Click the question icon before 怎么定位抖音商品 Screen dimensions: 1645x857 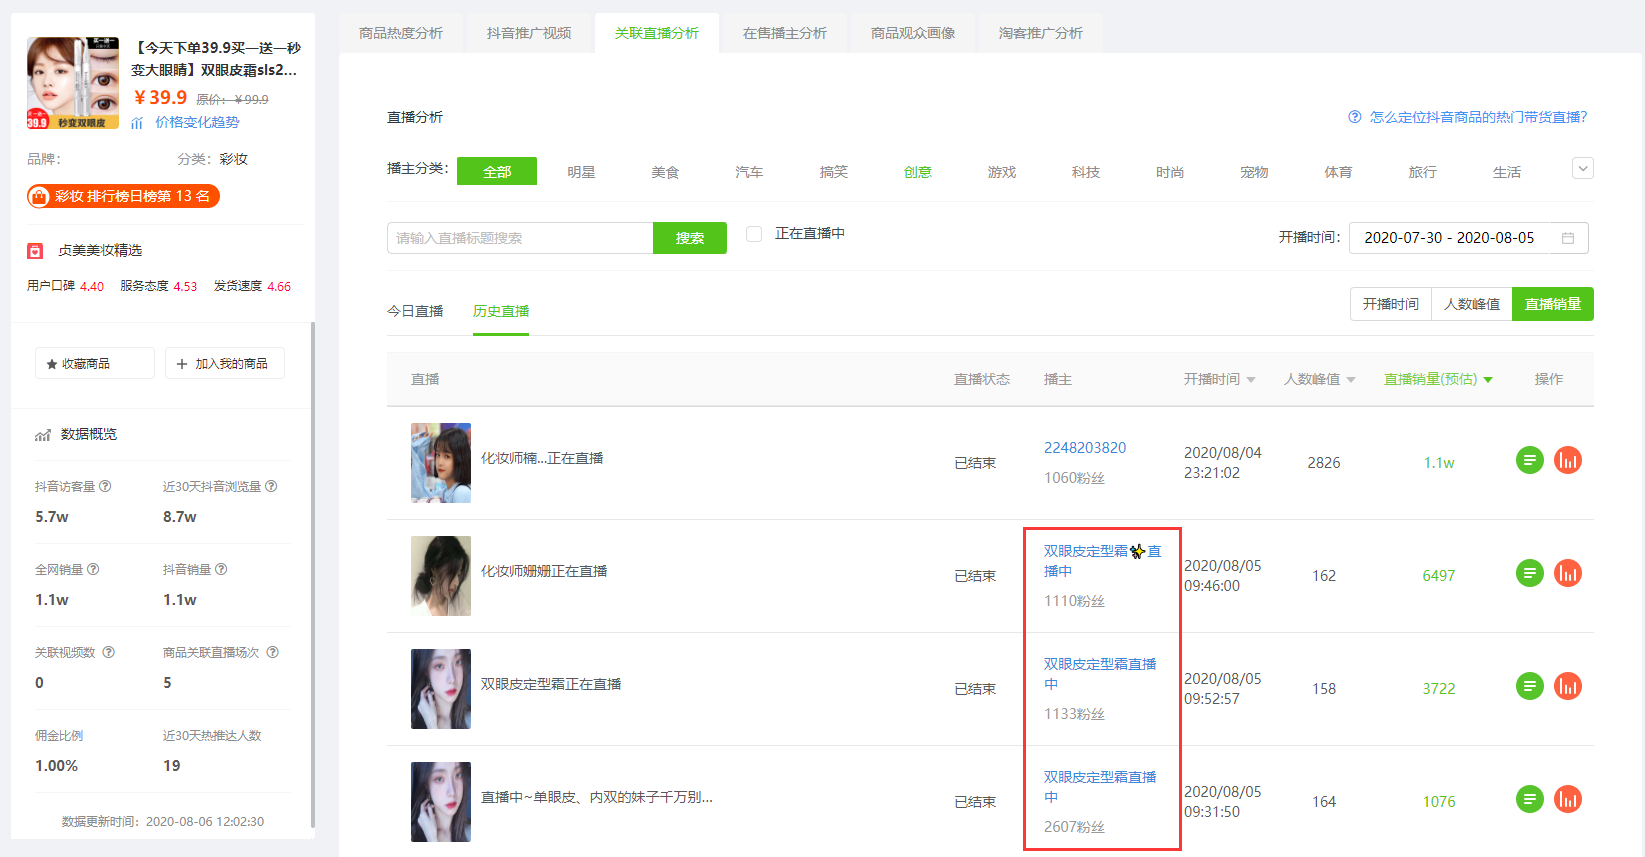pyautogui.click(x=1355, y=117)
